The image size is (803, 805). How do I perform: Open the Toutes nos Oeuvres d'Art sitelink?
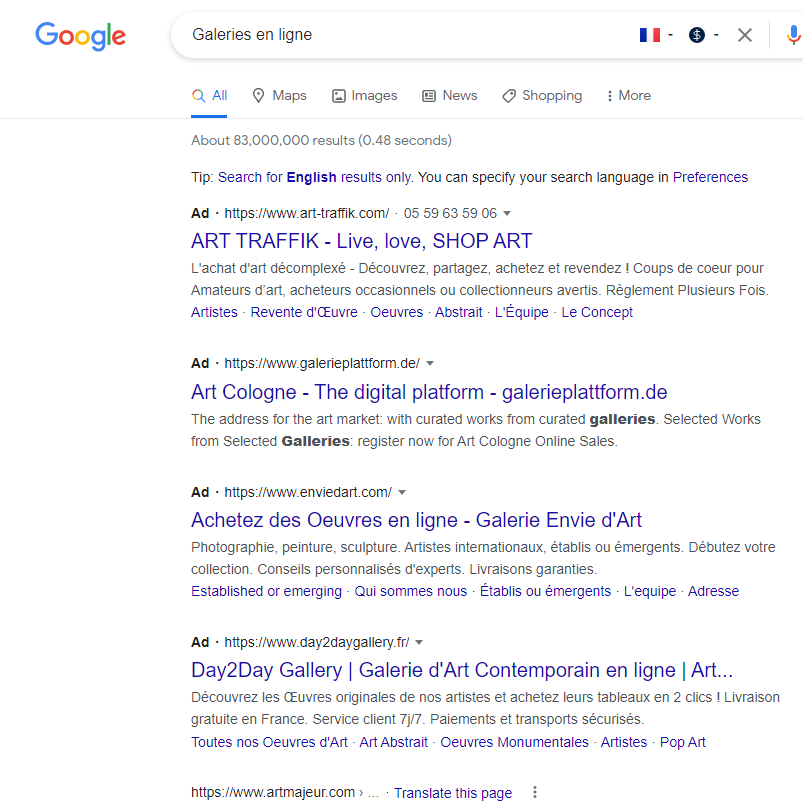(269, 742)
